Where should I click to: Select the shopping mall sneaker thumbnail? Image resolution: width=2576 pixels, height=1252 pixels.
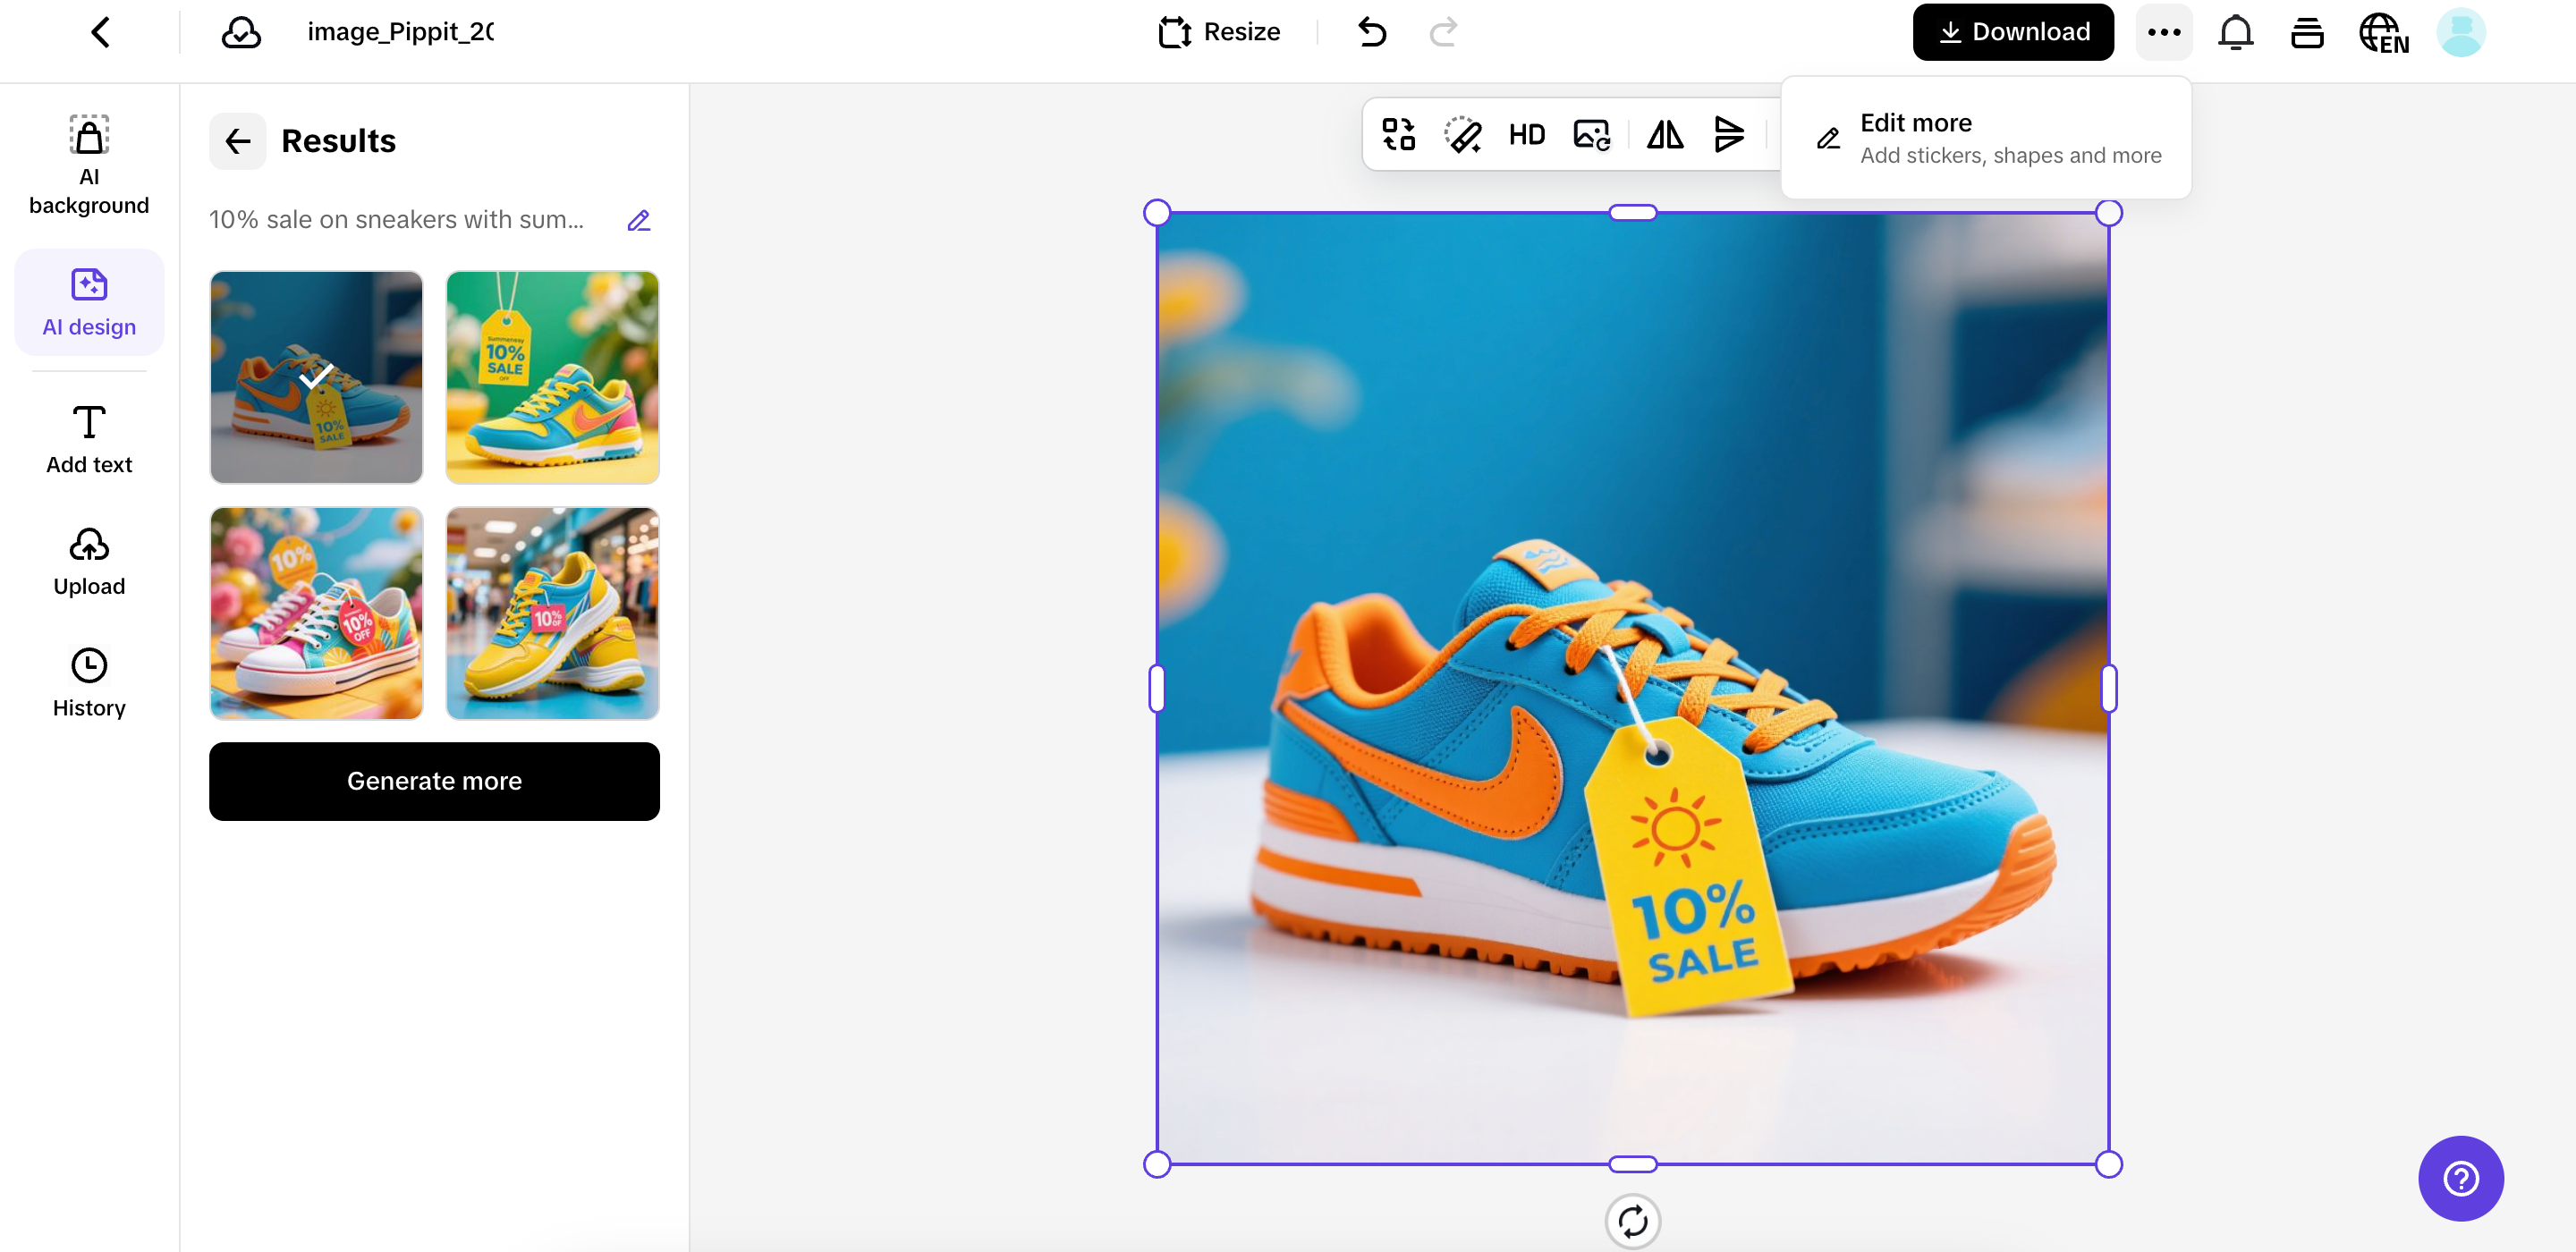pyautogui.click(x=552, y=613)
